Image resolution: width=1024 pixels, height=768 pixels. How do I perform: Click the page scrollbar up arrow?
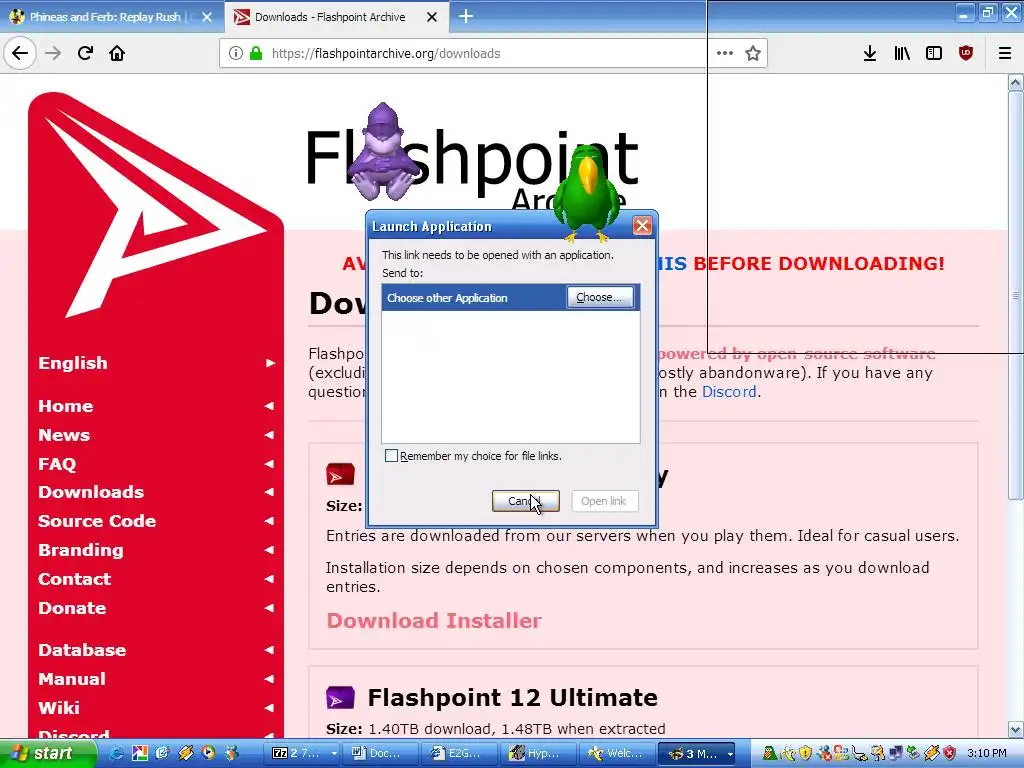1016,82
